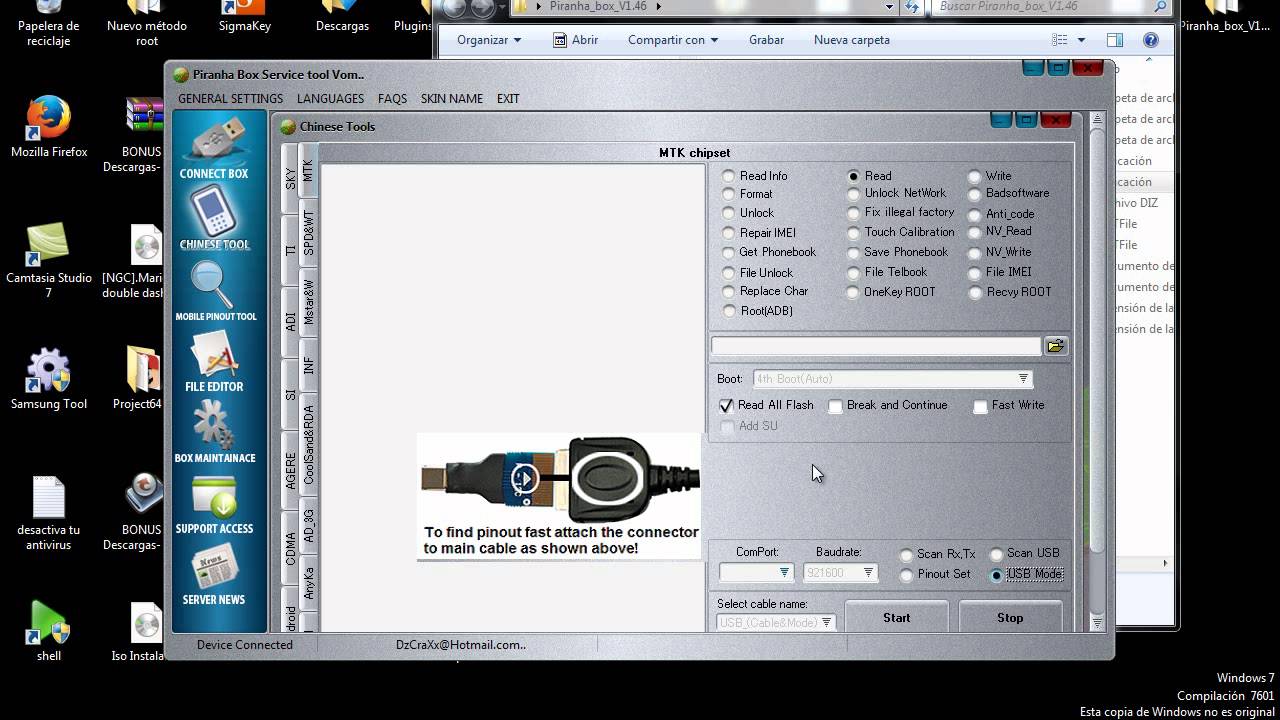The height and width of the screenshot is (720, 1280).
Task: Open Mozilla Firefox desktop shortcut
Action: [49, 127]
